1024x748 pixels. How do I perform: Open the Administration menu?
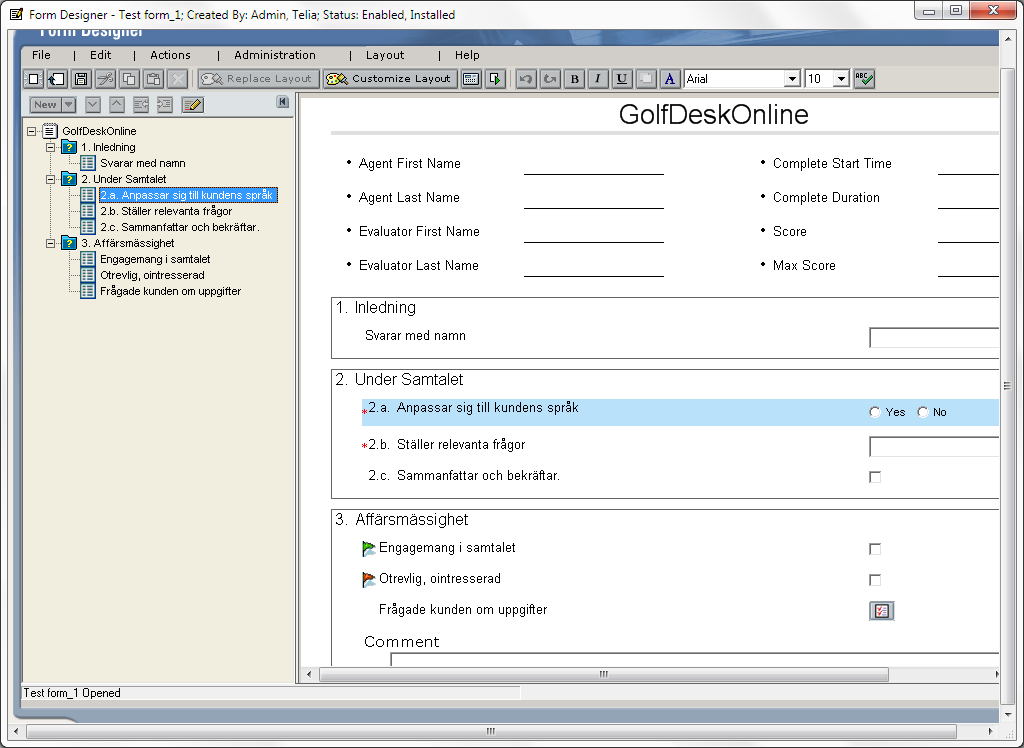click(x=275, y=55)
